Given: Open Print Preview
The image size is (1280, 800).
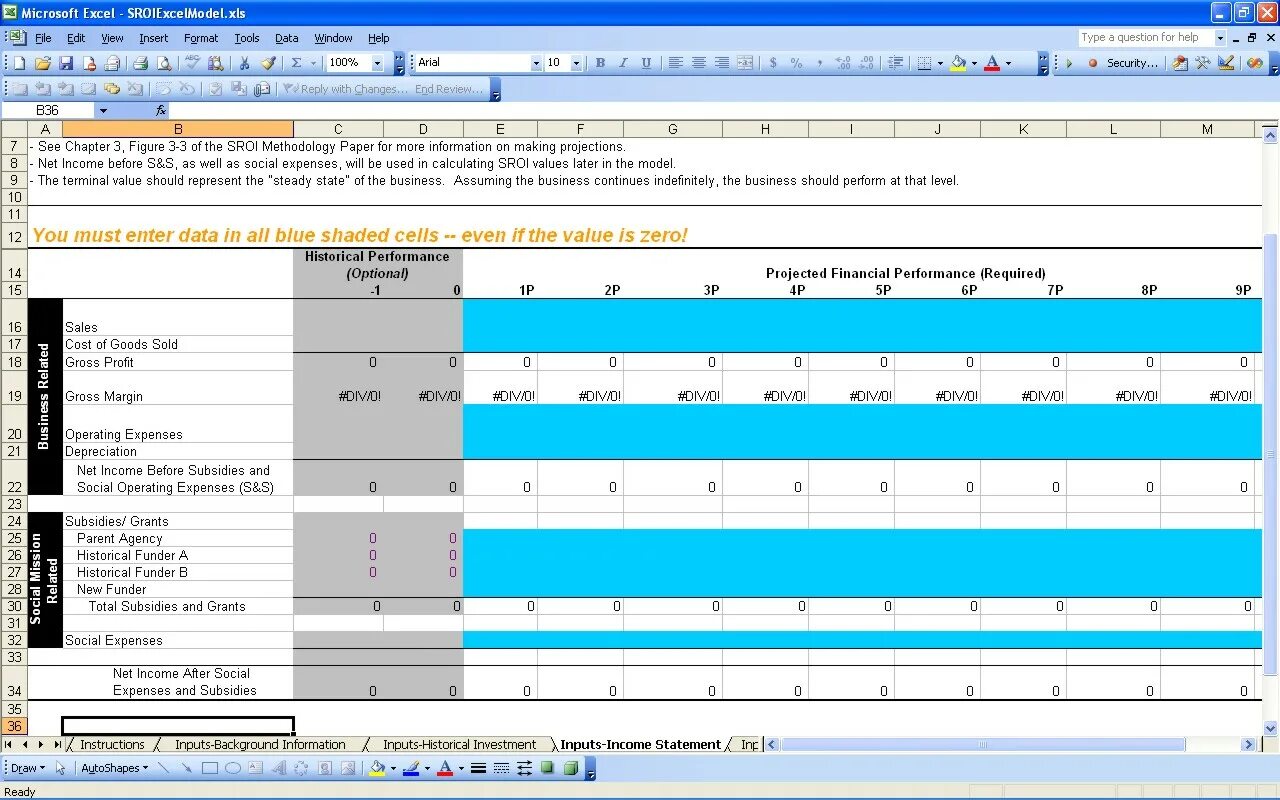Looking at the screenshot, I should click(163, 63).
